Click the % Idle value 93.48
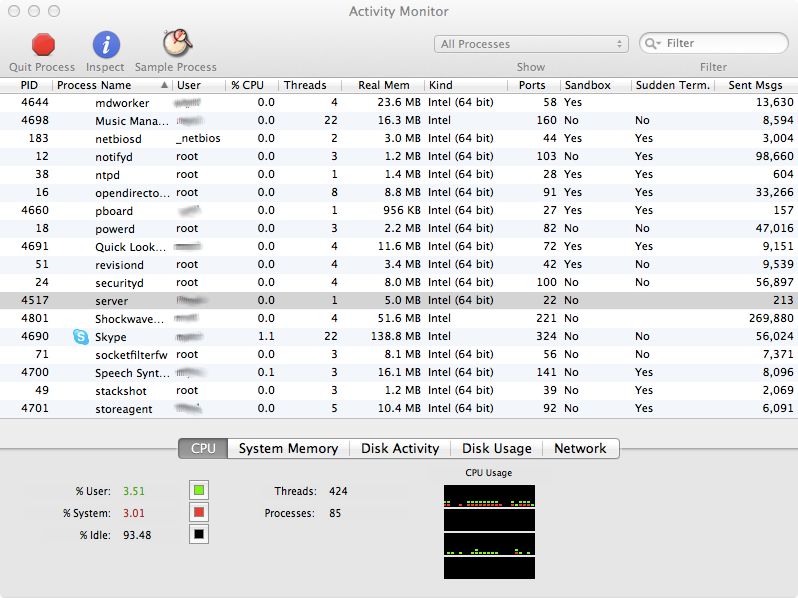This screenshot has width=798, height=598. point(137,535)
